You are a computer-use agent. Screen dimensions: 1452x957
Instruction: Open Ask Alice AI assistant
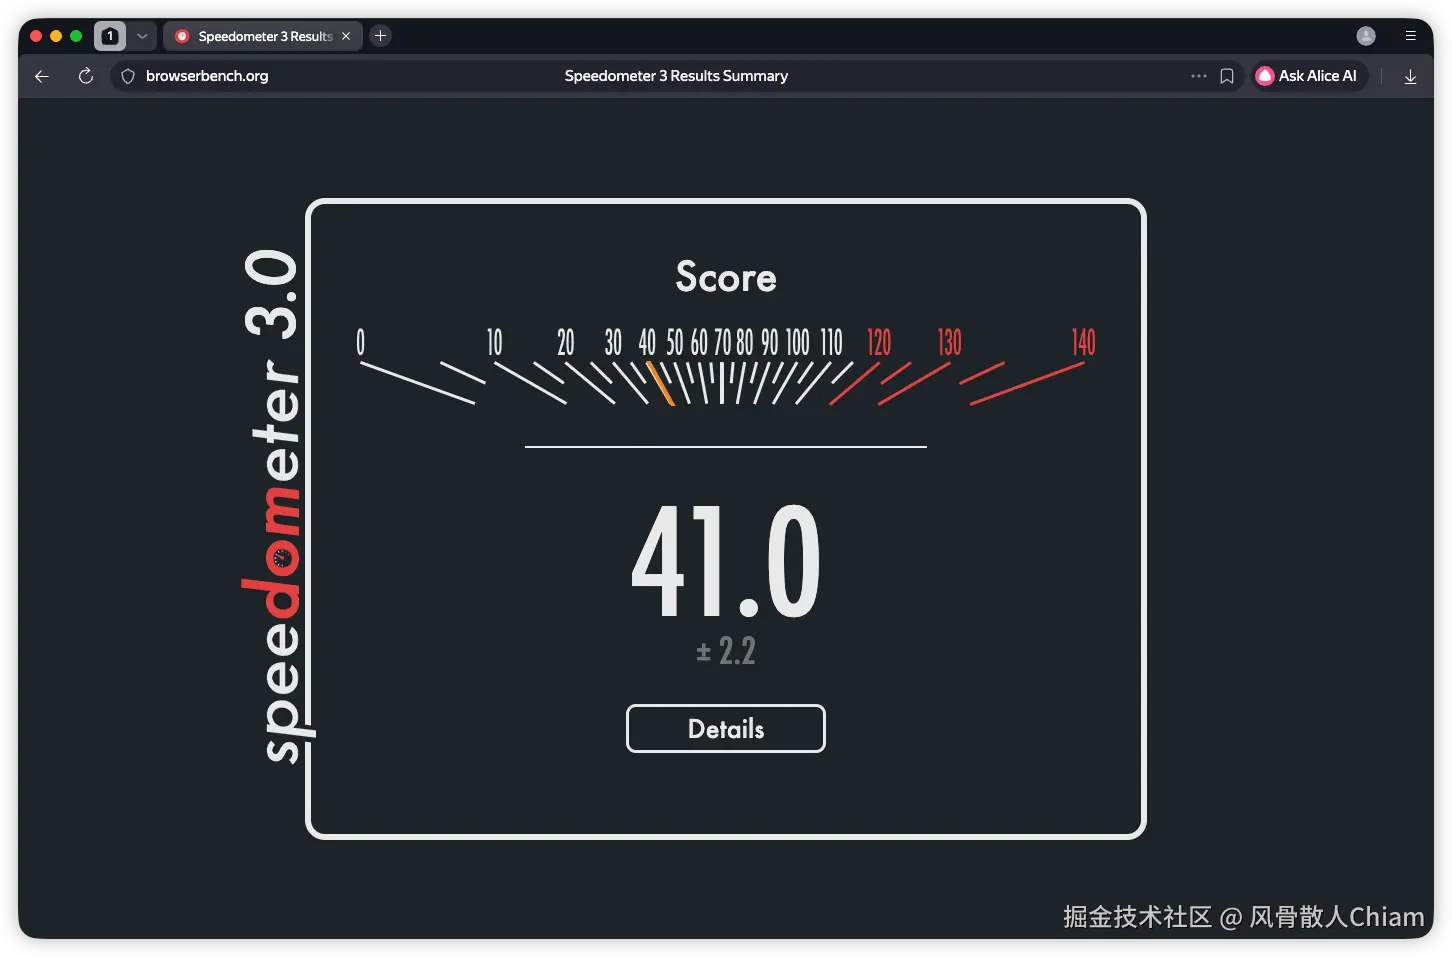click(x=1308, y=76)
